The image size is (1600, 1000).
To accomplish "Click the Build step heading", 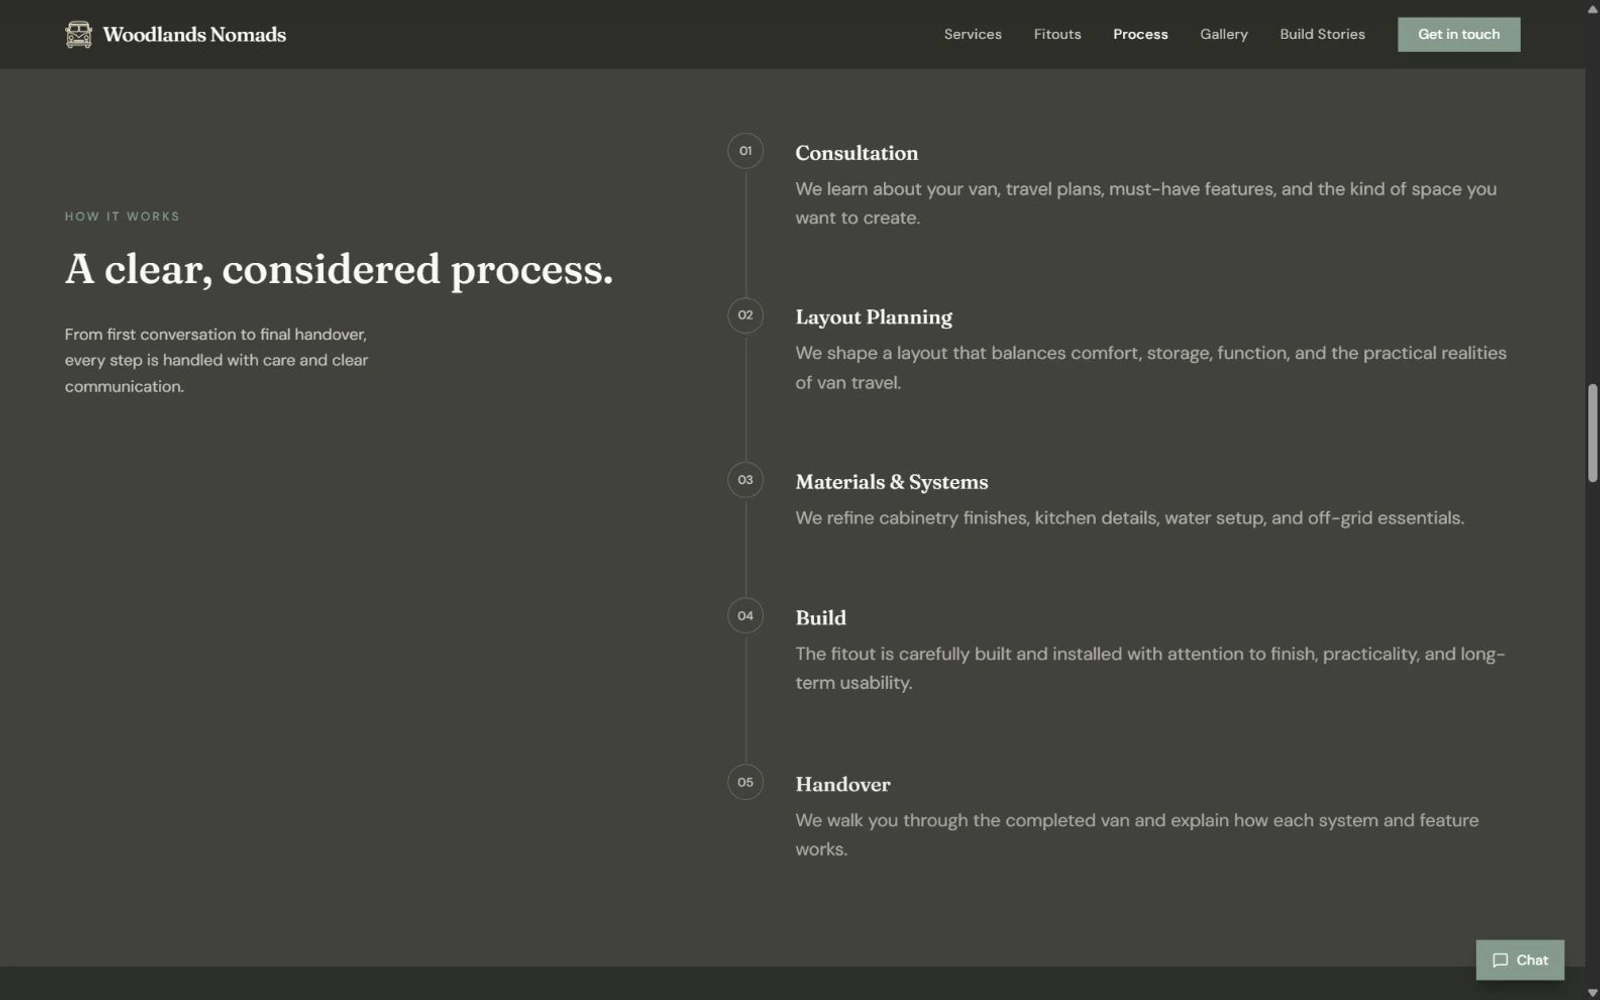I will click(820, 618).
